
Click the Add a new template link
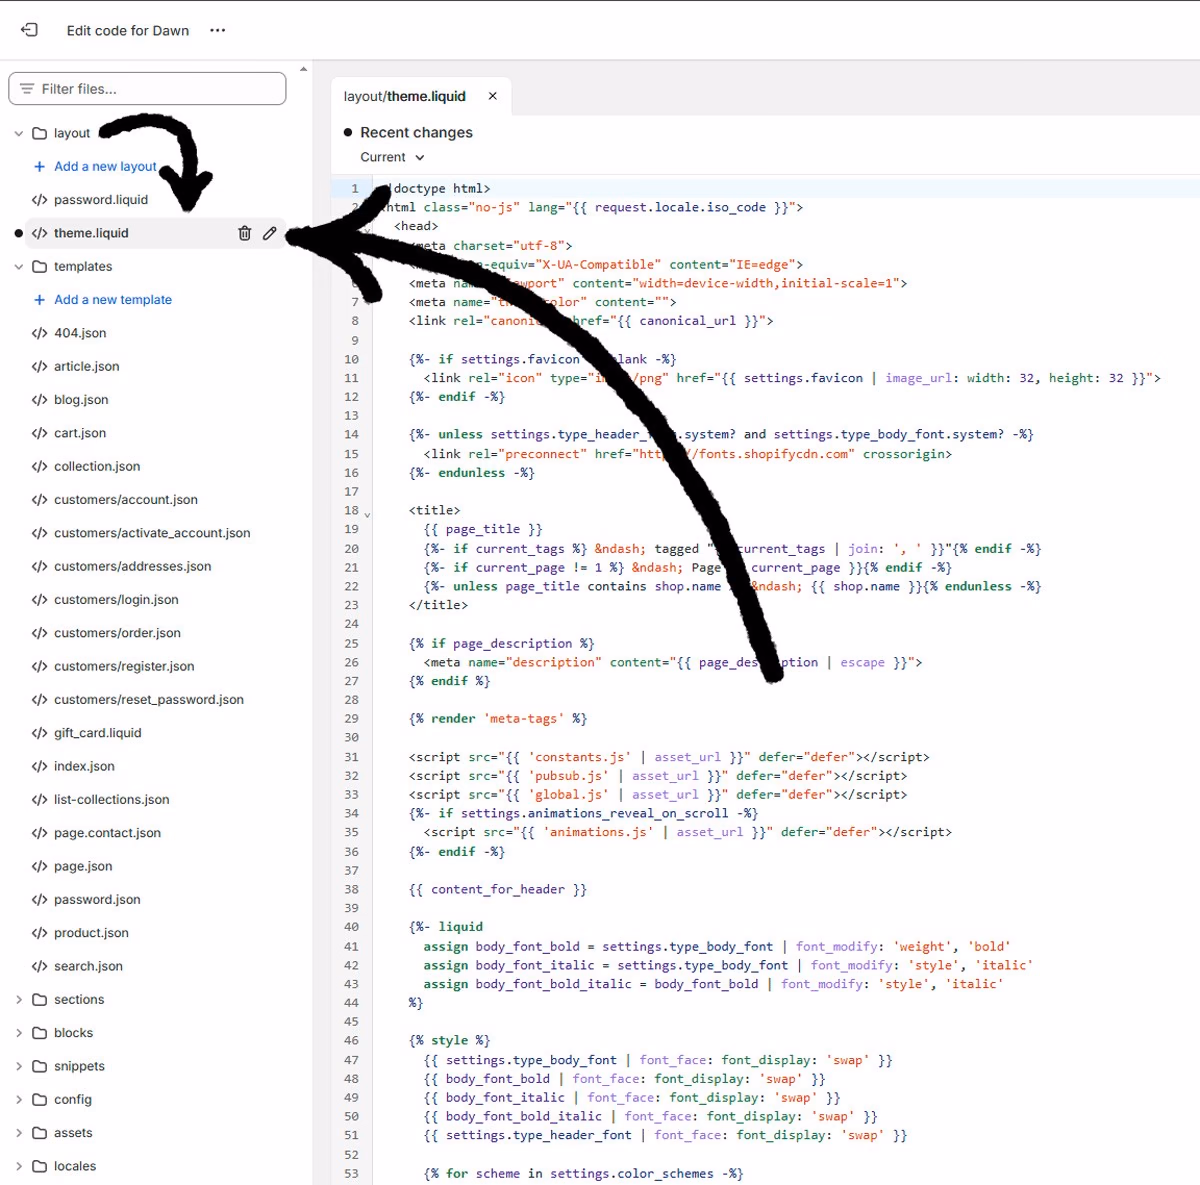click(113, 299)
